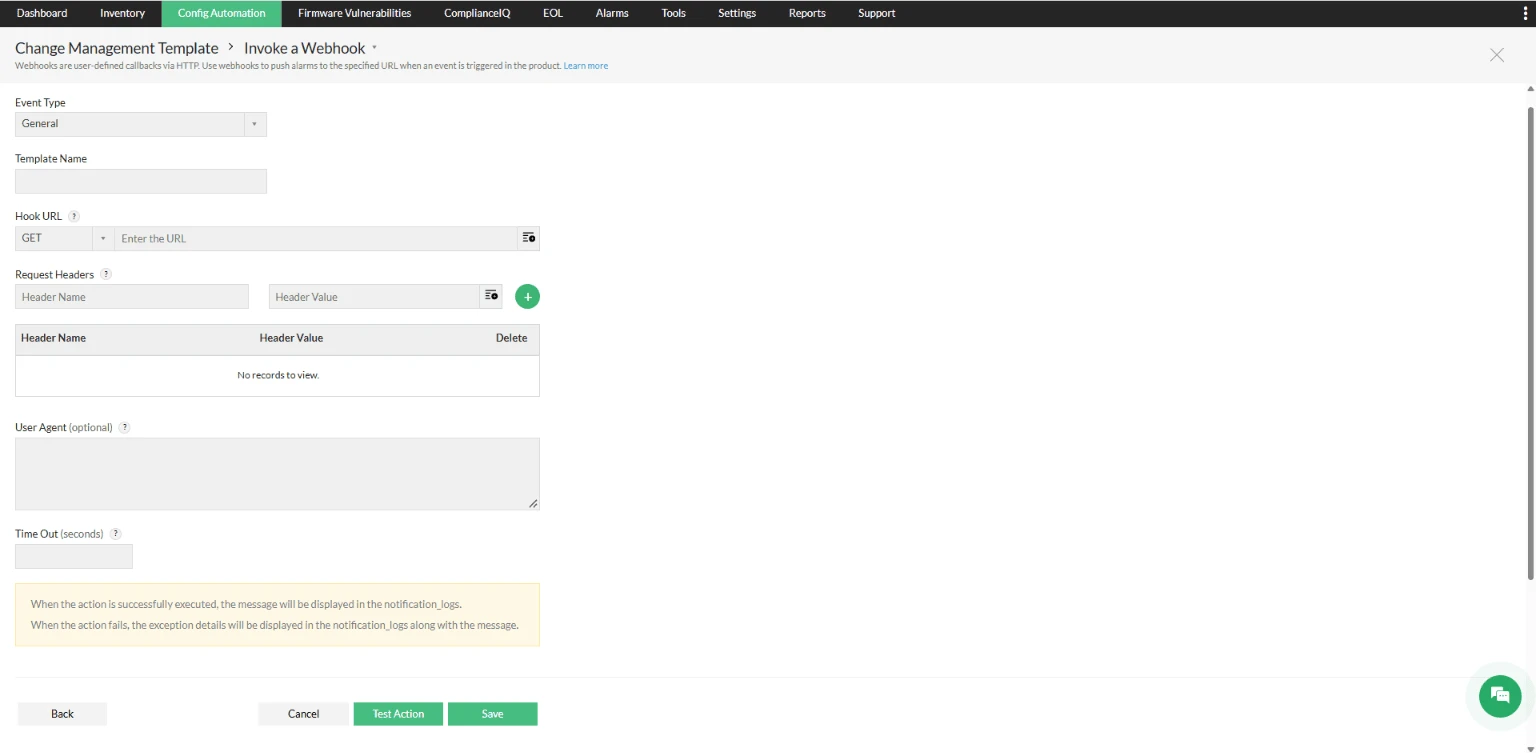The image size is (1536, 753).
Task: Open the GET HTTP method dropdown
Action: (x=64, y=238)
